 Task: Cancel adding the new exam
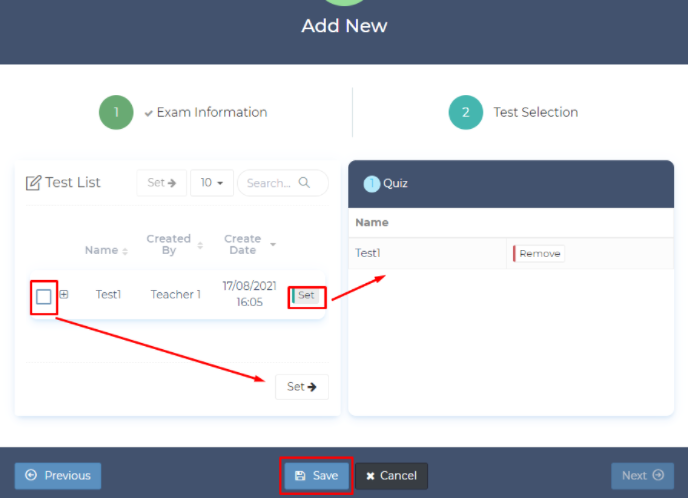click(391, 476)
